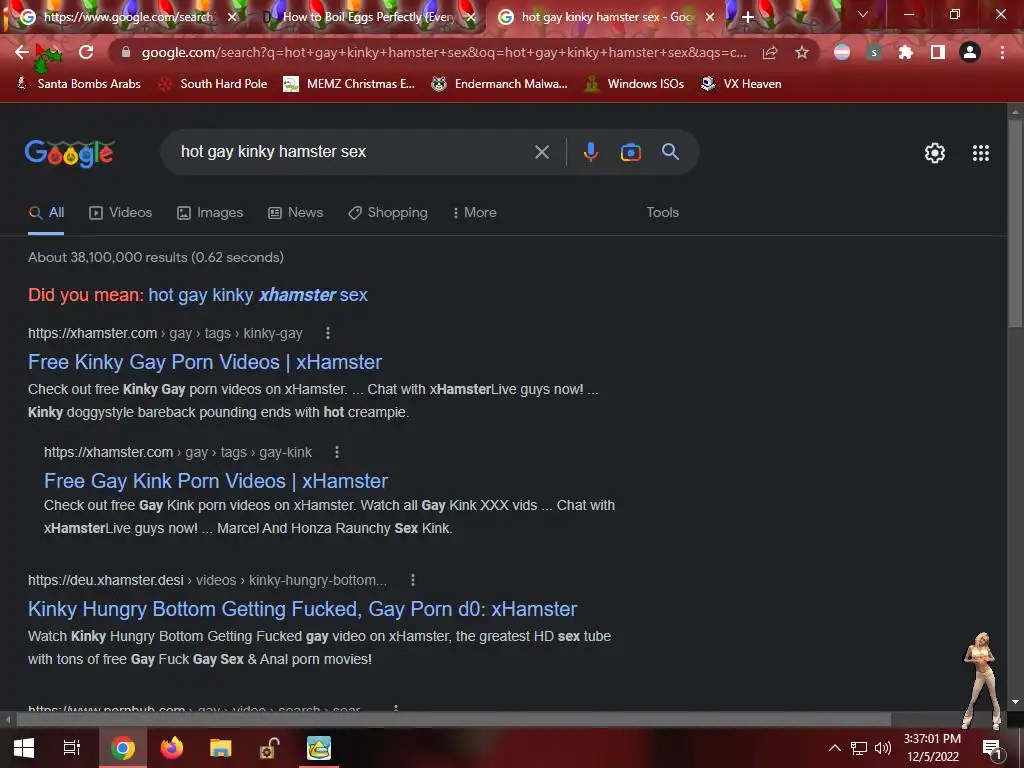Click the horizontal page scrollbar
The height and width of the screenshot is (768, 1024).
point(454,720)
